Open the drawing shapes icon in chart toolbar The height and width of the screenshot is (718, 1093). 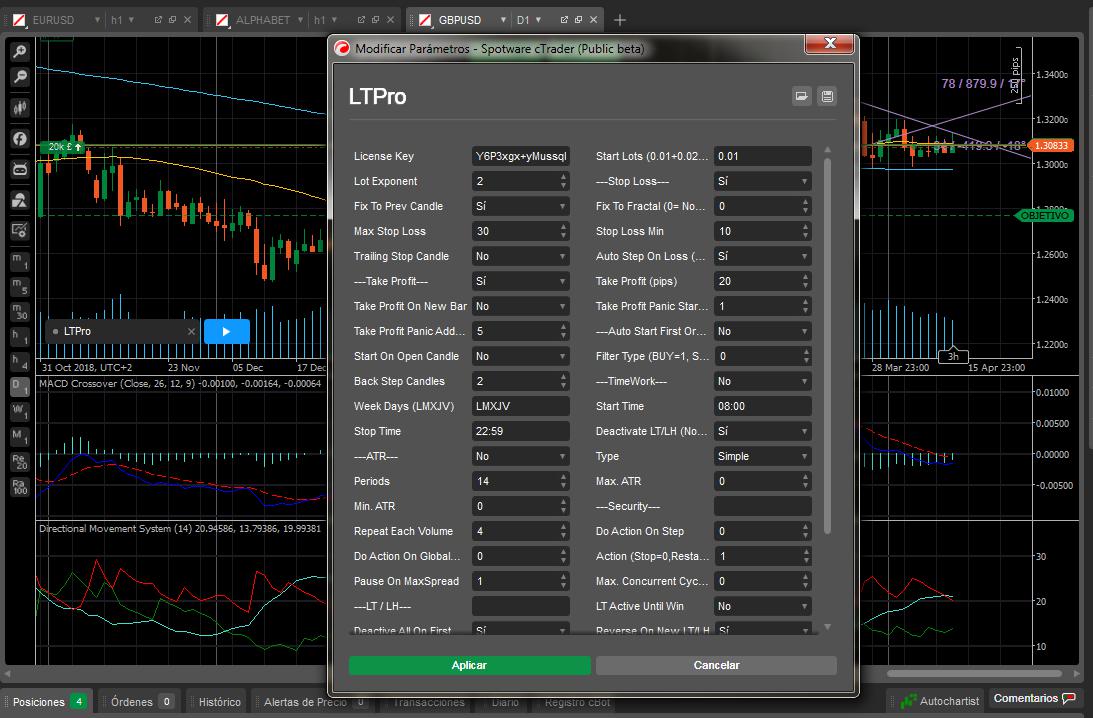(20, 200)
